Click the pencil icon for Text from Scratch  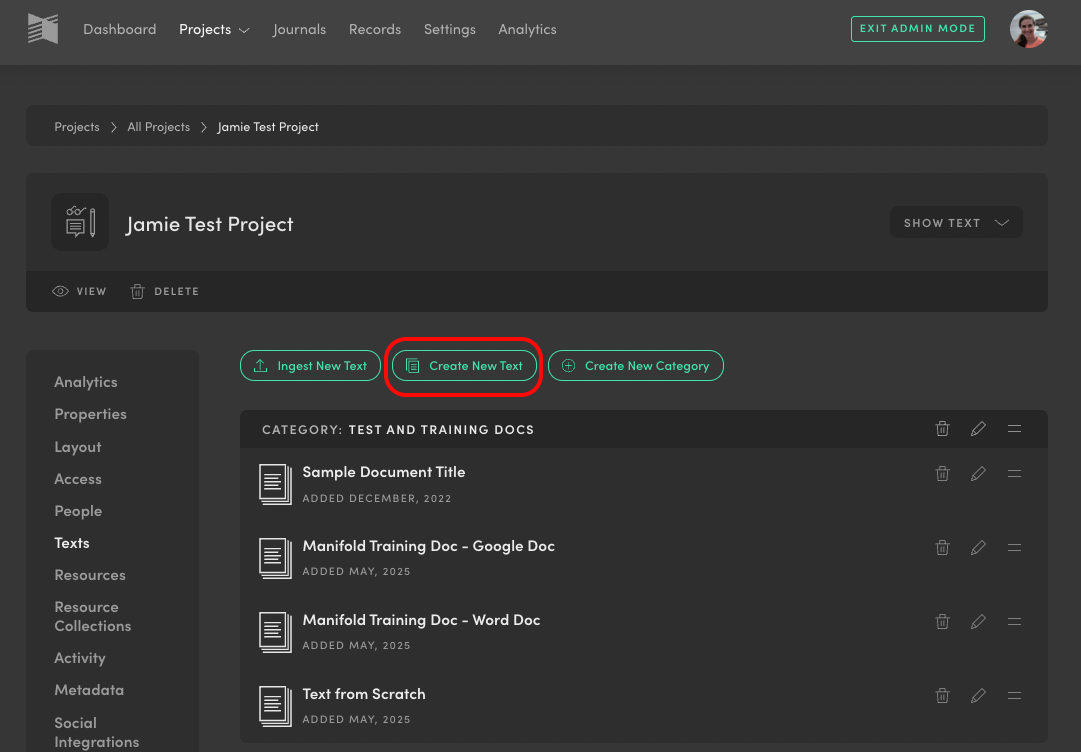[978, 695]
